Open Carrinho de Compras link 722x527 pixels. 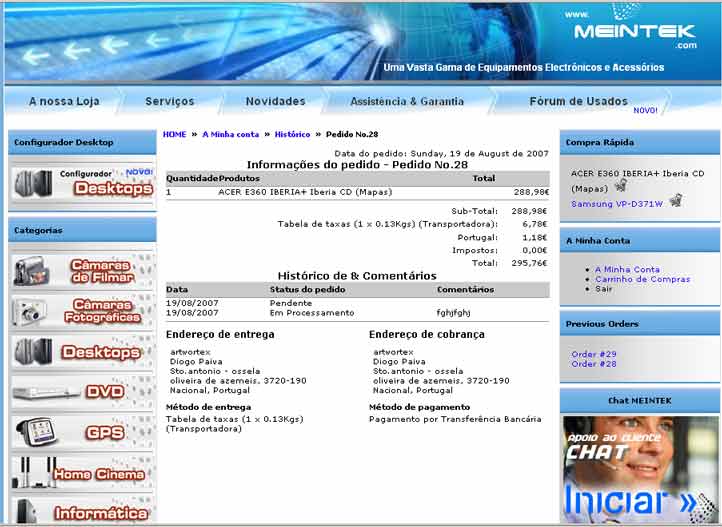(642, 279)
